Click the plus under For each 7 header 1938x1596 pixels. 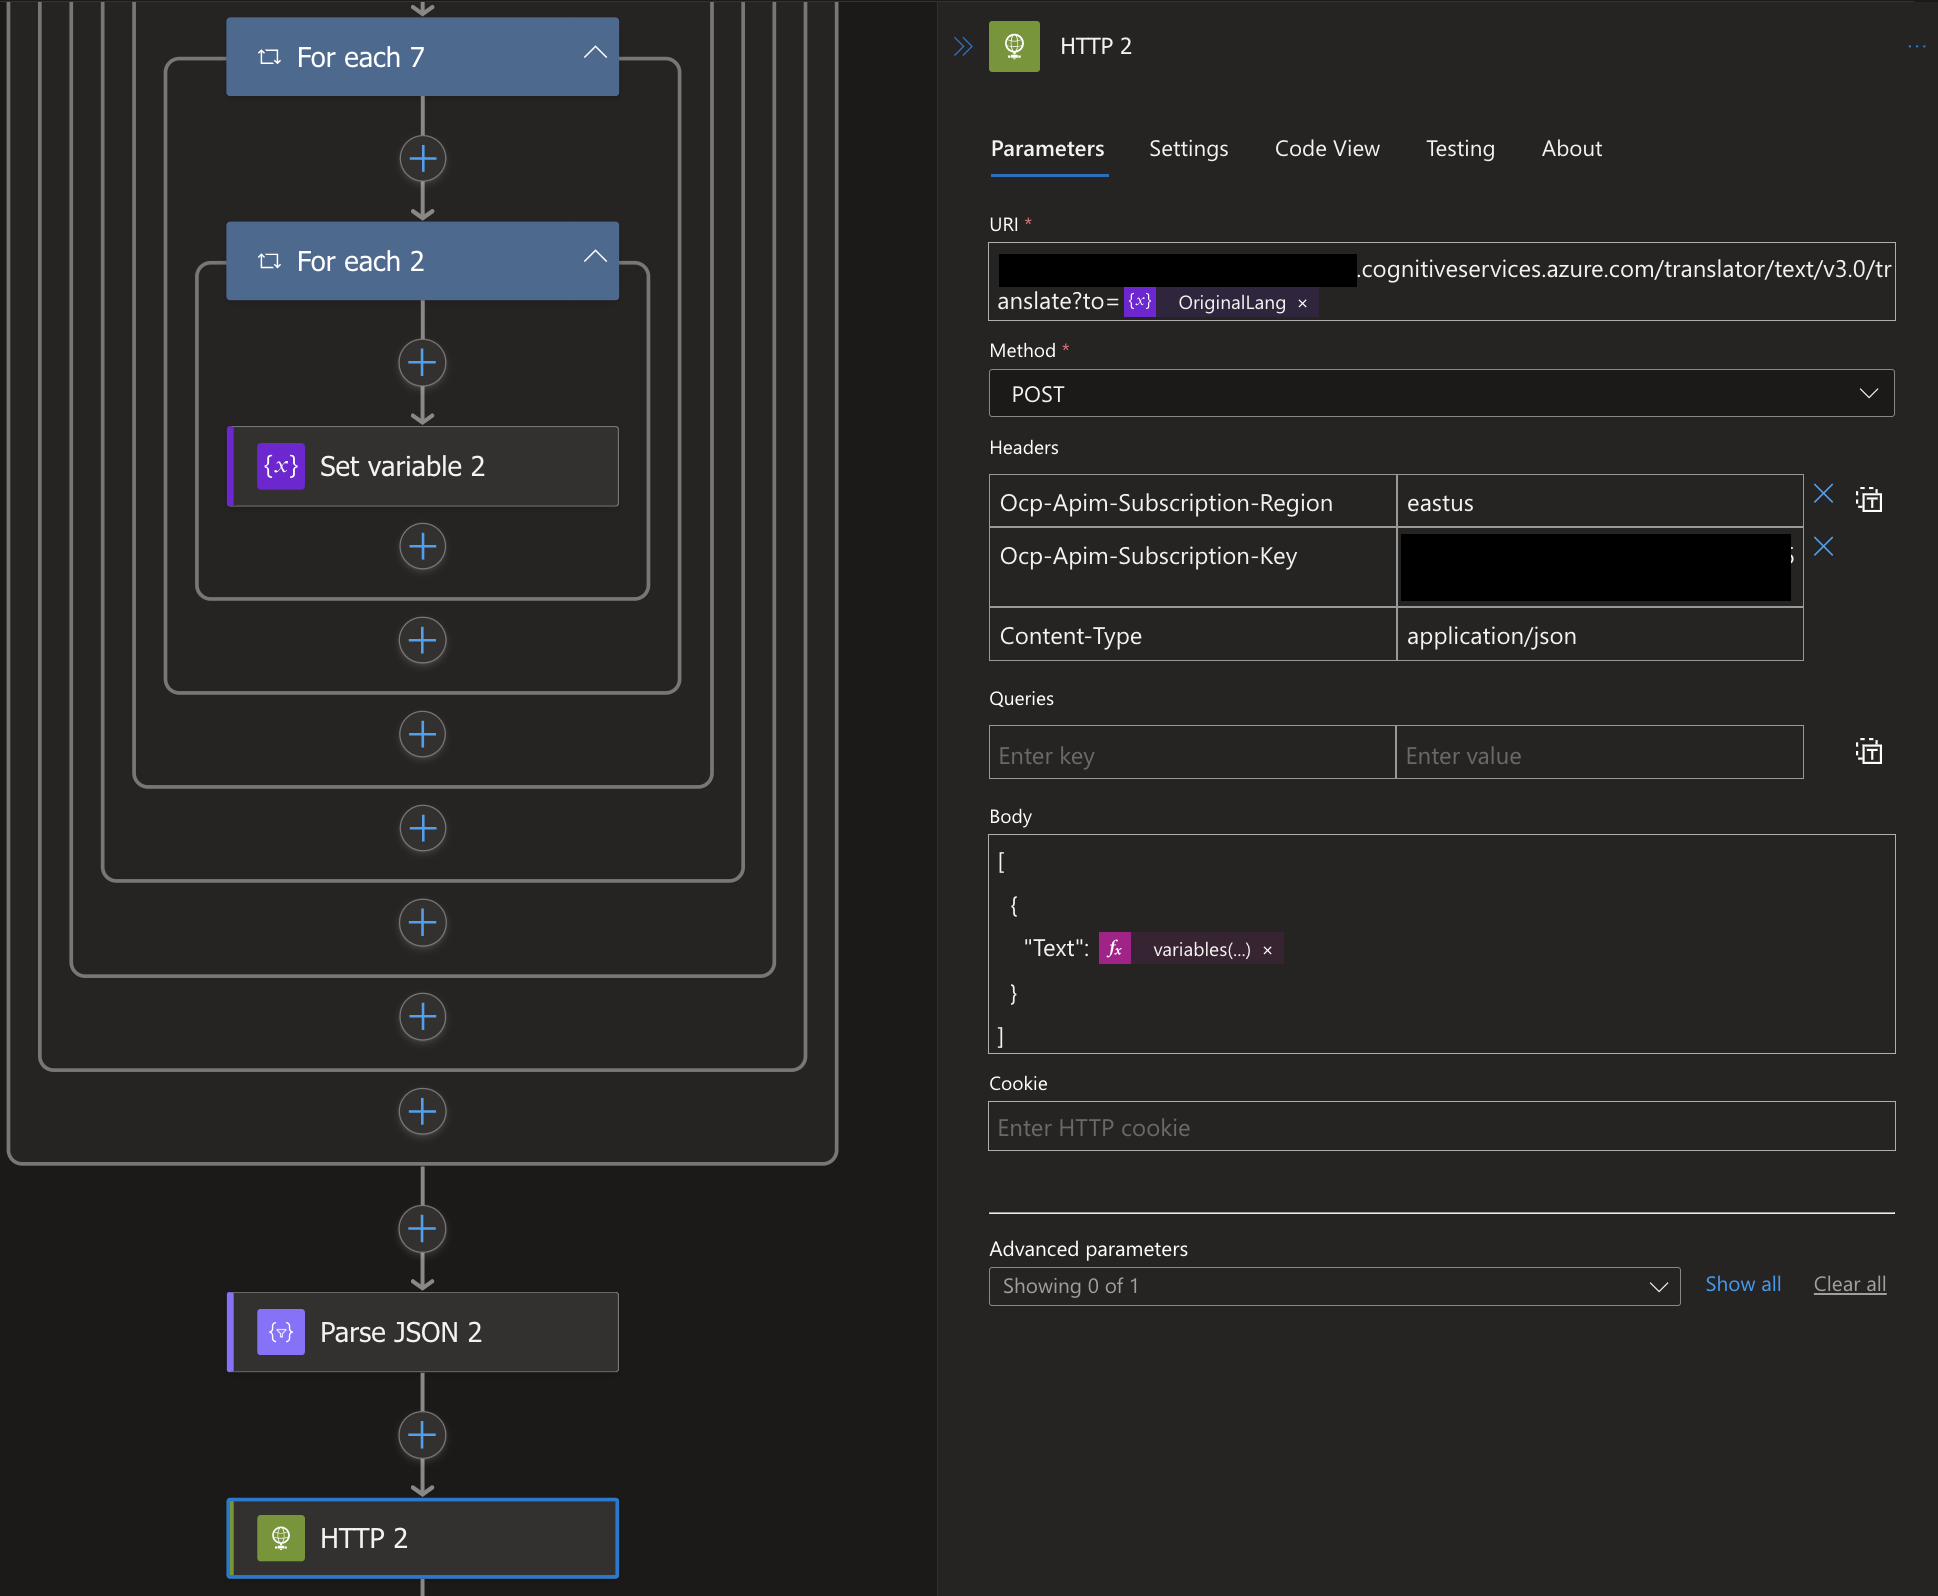pyautogui.click(x=422, y=159)
